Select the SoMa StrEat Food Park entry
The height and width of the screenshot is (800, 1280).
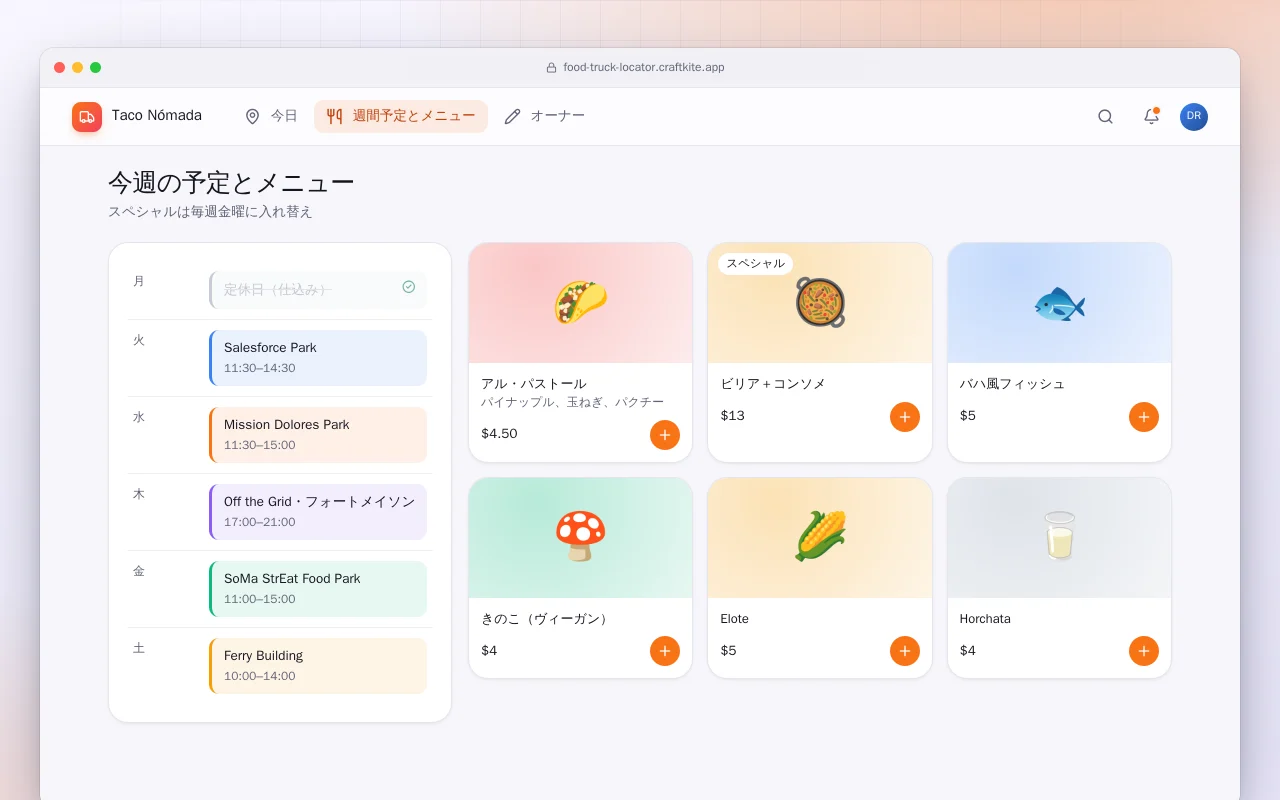318,589
